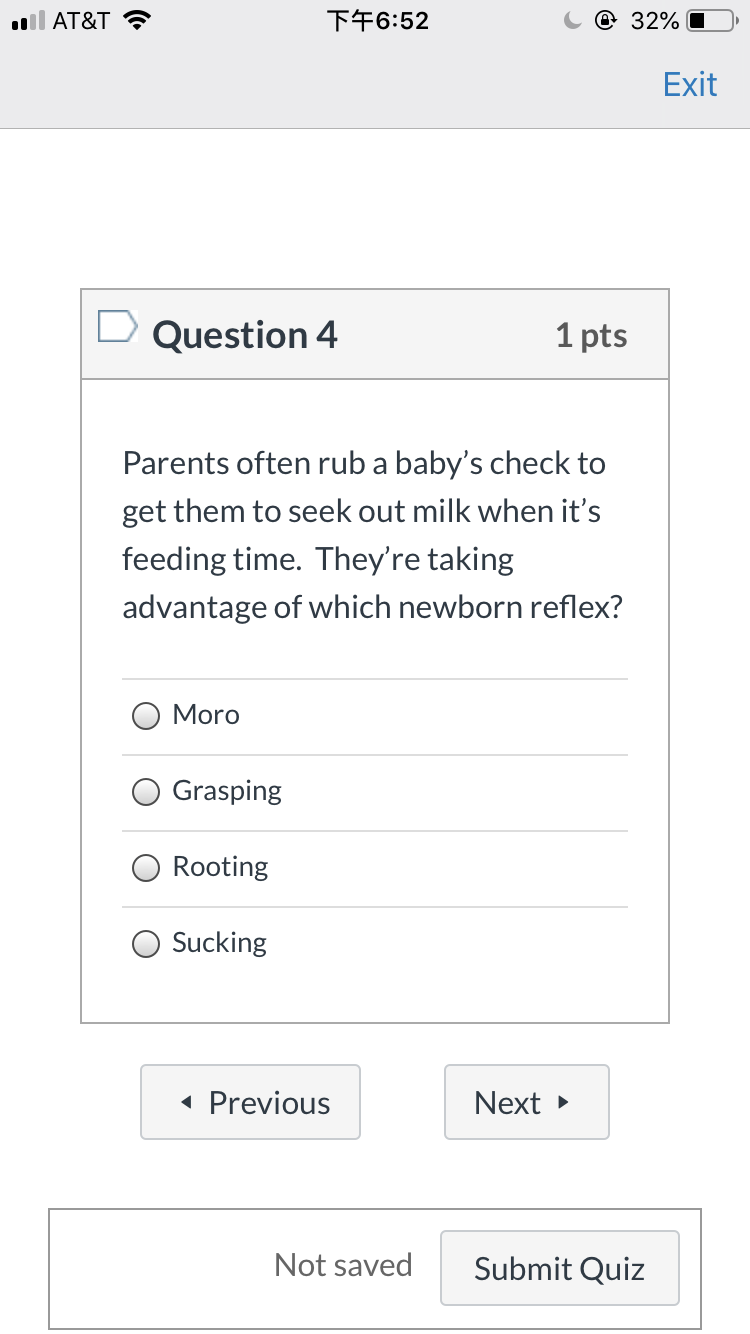The image size is (750, 1334).
Task: Choose the Sucking answer option
Action: (375, 944)
